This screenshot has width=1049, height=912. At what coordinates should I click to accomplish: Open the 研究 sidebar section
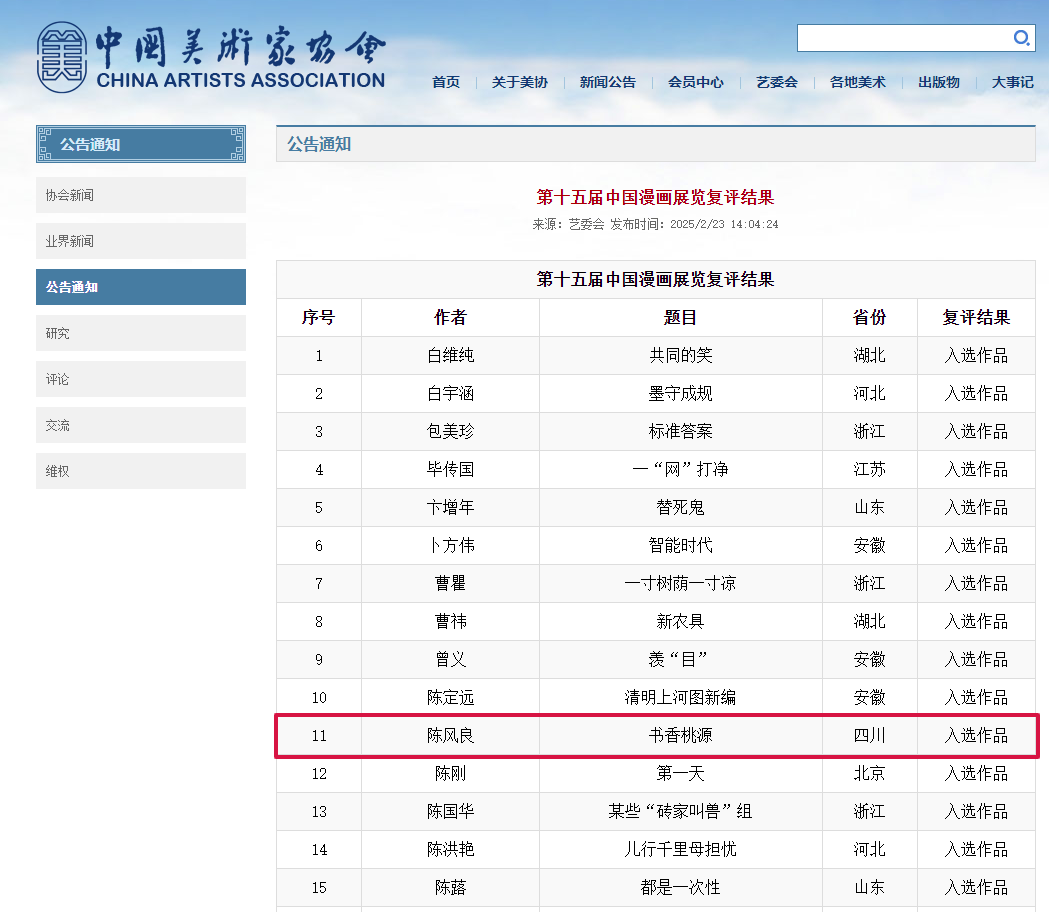[x=141, y=333]
